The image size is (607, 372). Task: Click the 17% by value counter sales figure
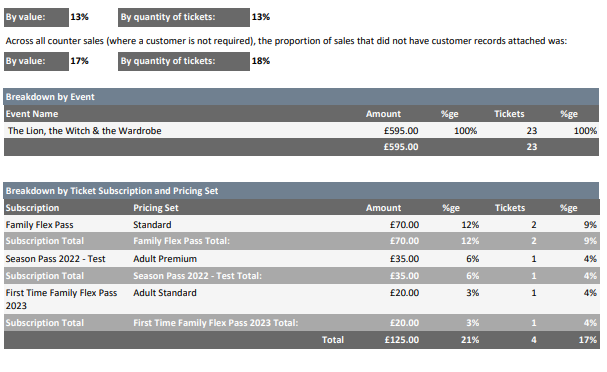[79, 61]
